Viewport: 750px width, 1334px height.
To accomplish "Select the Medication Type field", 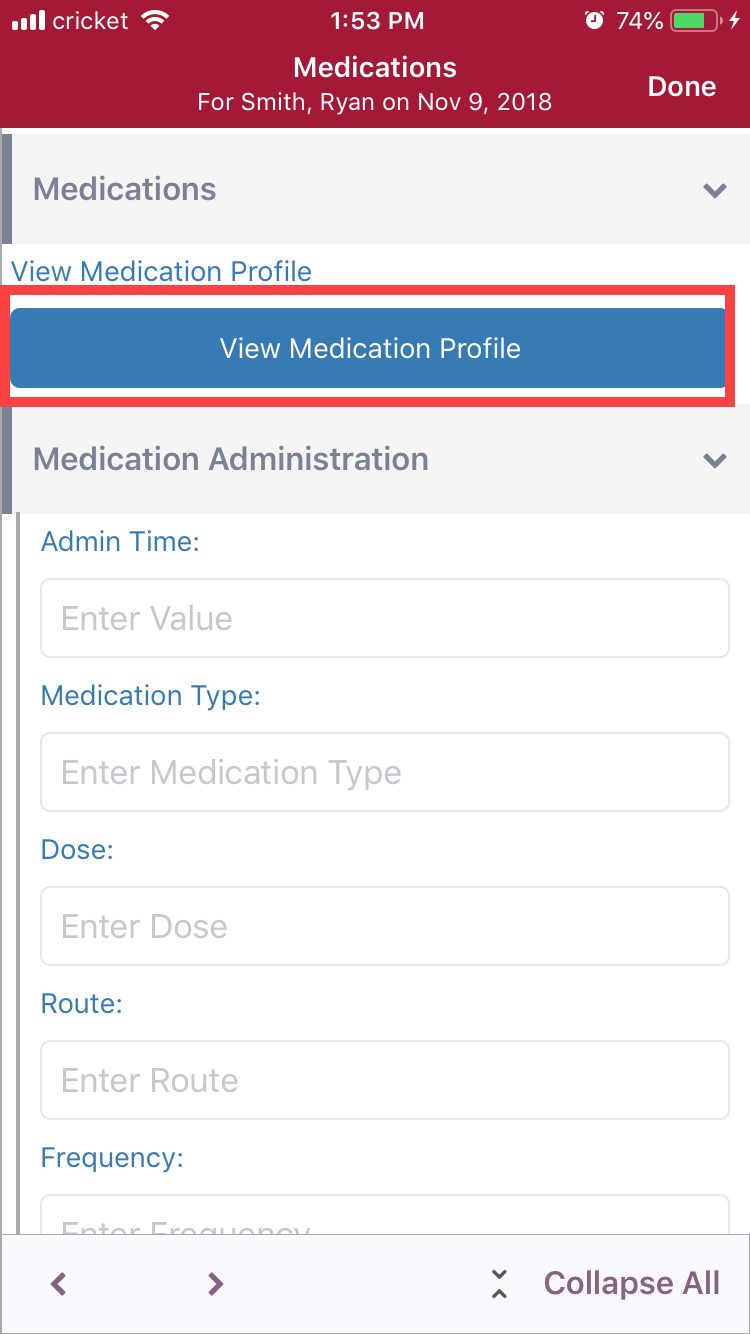I will [x=385, y=772].
